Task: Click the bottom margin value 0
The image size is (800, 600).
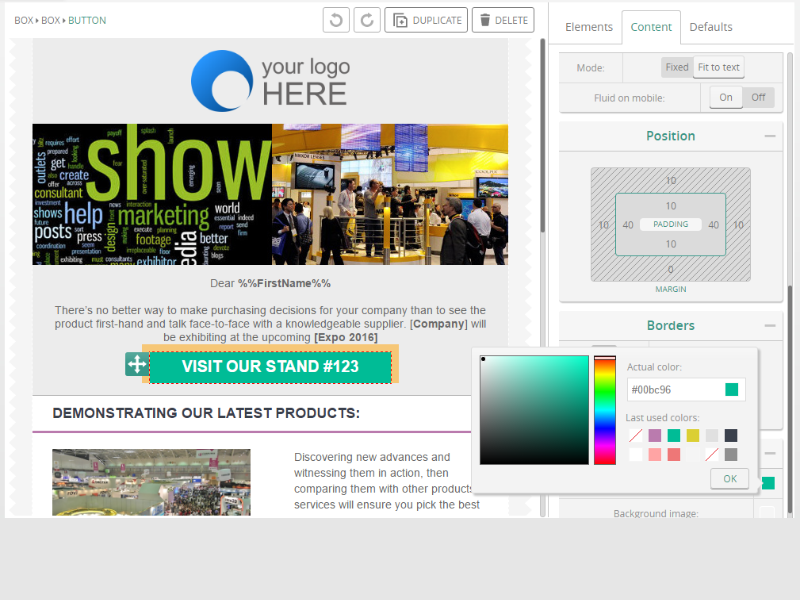Action: (671, 269)
